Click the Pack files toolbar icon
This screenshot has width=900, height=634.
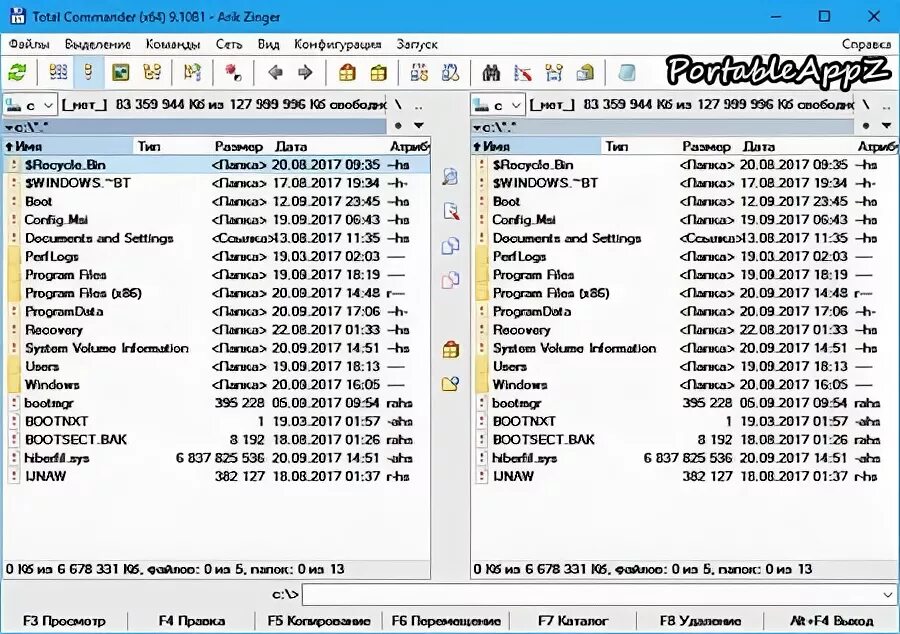[347, 72]
